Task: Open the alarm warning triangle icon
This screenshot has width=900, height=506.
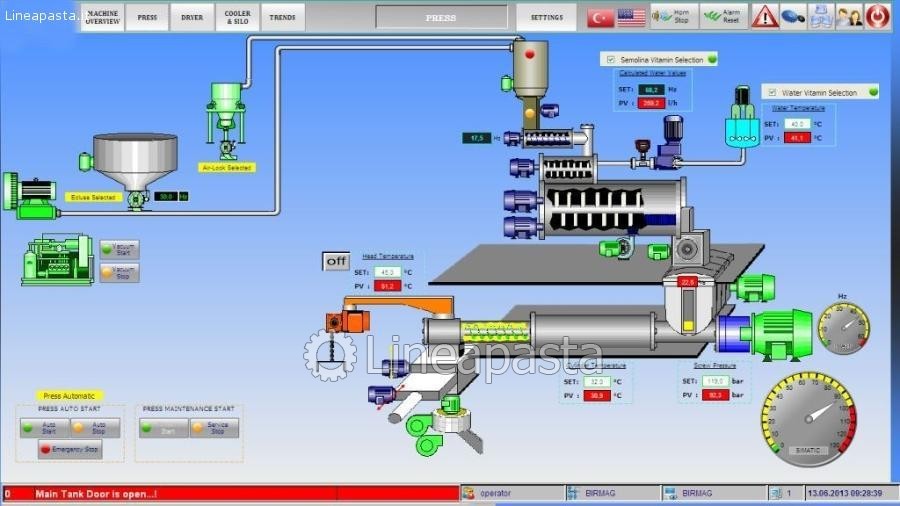Action: coord(765,17)
